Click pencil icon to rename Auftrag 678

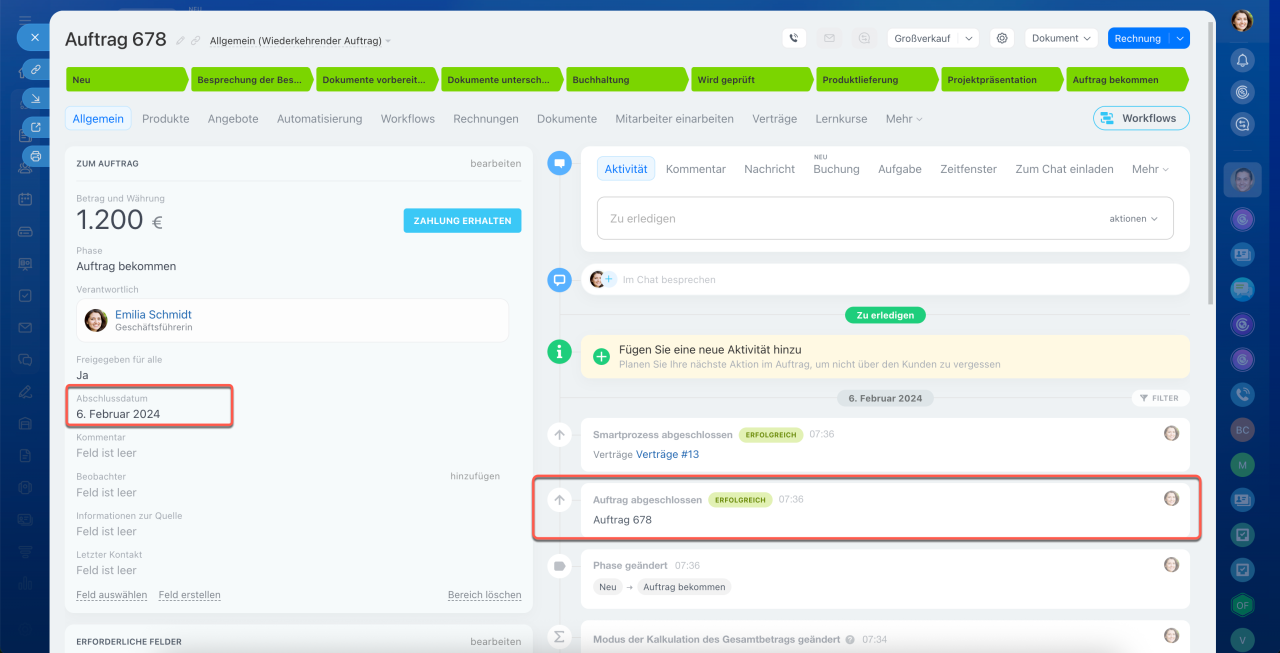click(x=180, y=40)
